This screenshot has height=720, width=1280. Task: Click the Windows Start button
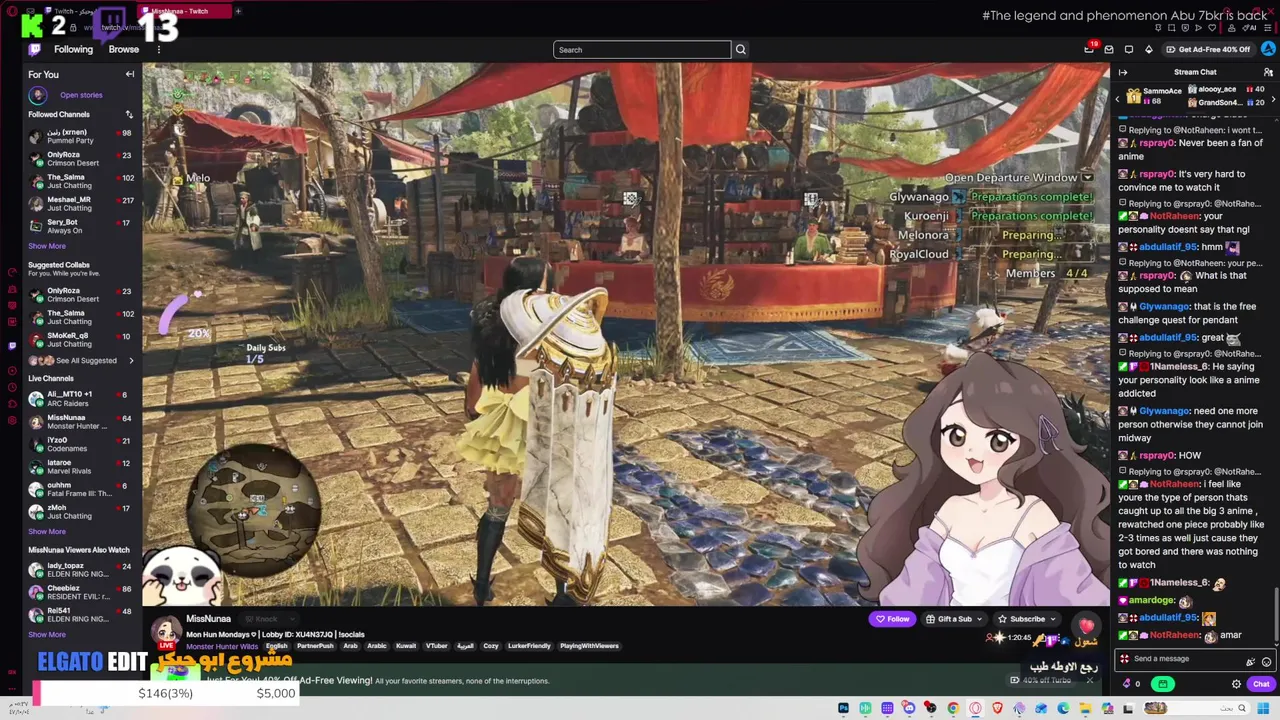point(1263,708)
